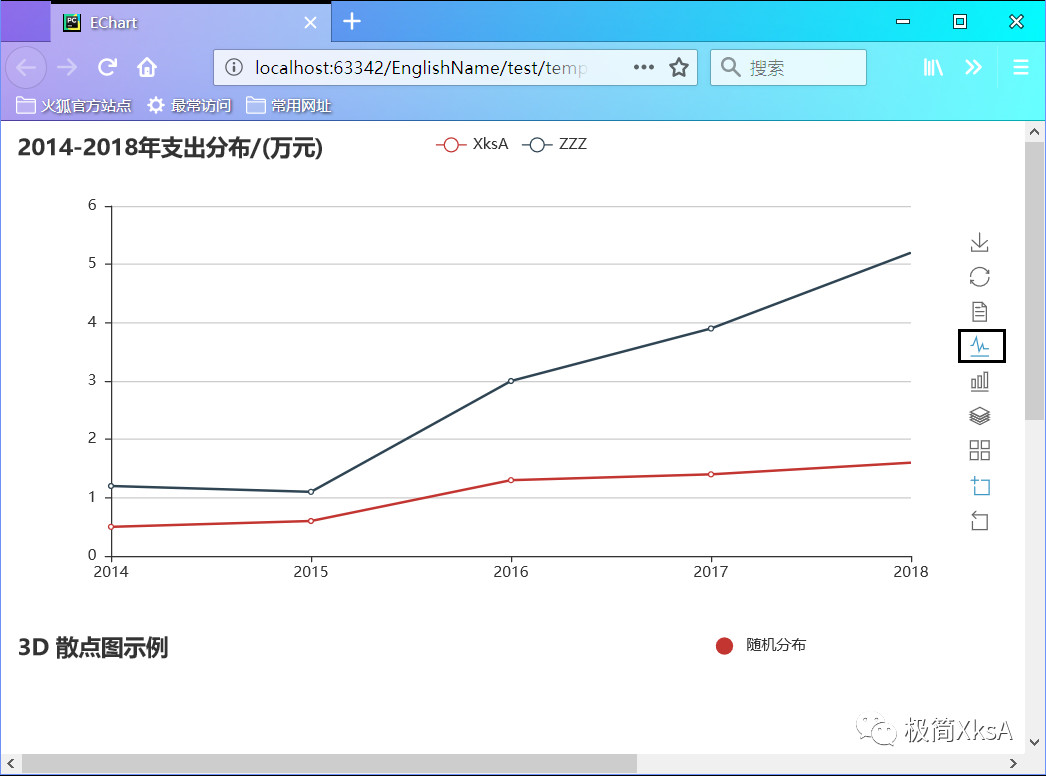Activate the area zoom tool icon
This screenshot has width=1046, height=776.
(979, 486)
